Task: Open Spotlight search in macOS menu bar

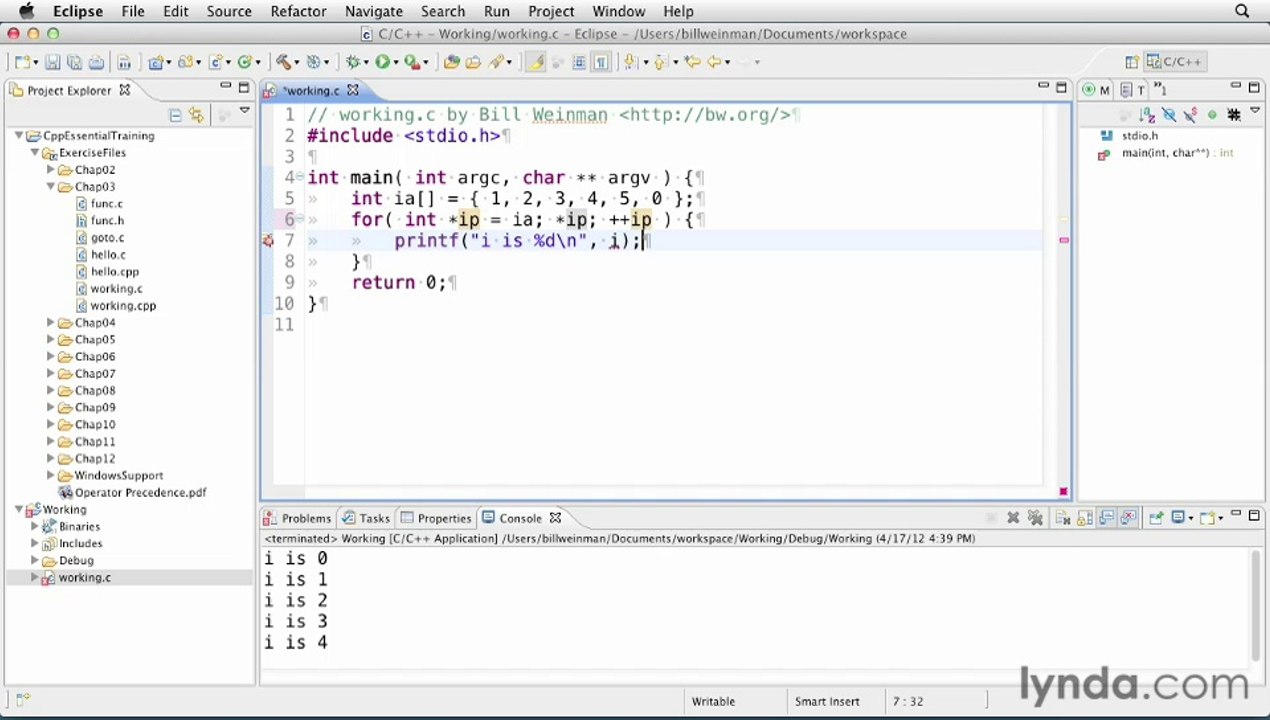Action: (x=1242, y=11)
